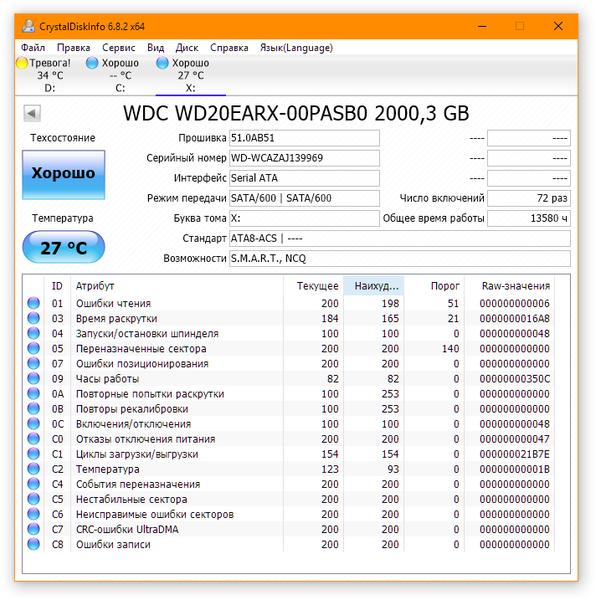
Task: Click status orb of C7 CRC-ошибки UltraDMA
Action: [x=34, y=529]
